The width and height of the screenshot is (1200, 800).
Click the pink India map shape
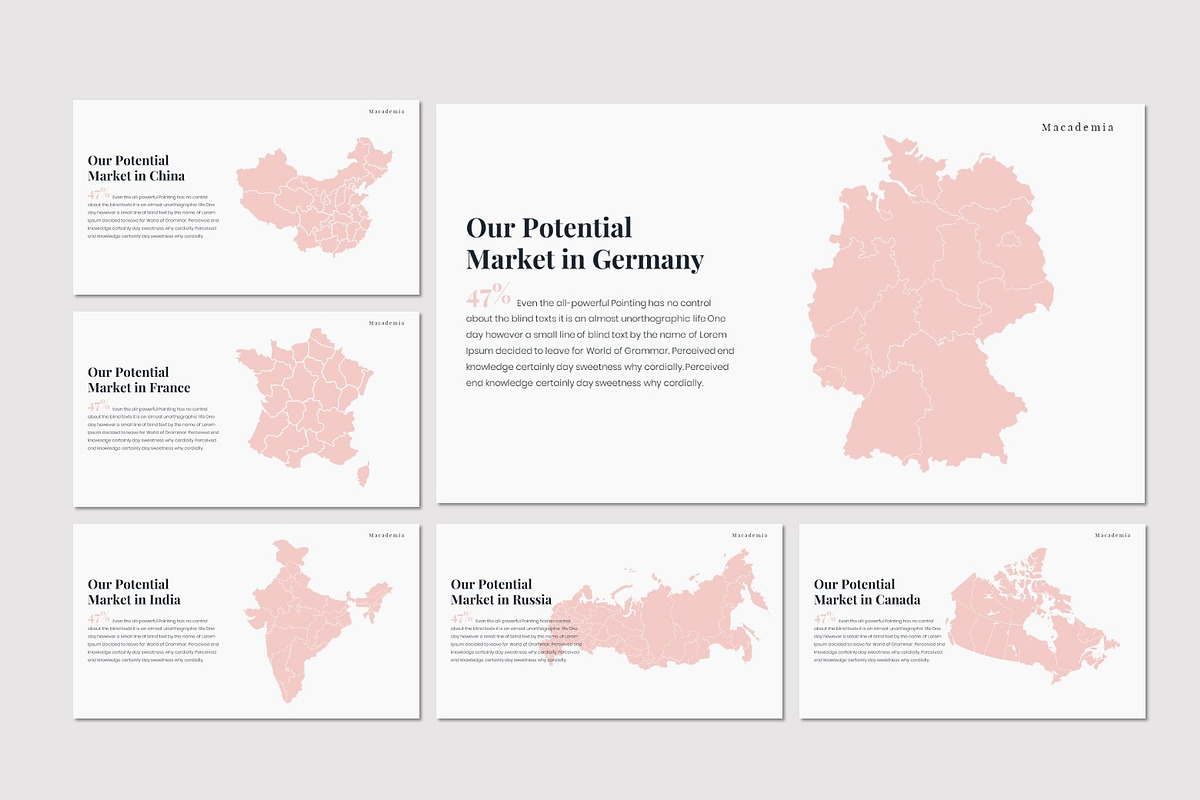pos(320,620)
